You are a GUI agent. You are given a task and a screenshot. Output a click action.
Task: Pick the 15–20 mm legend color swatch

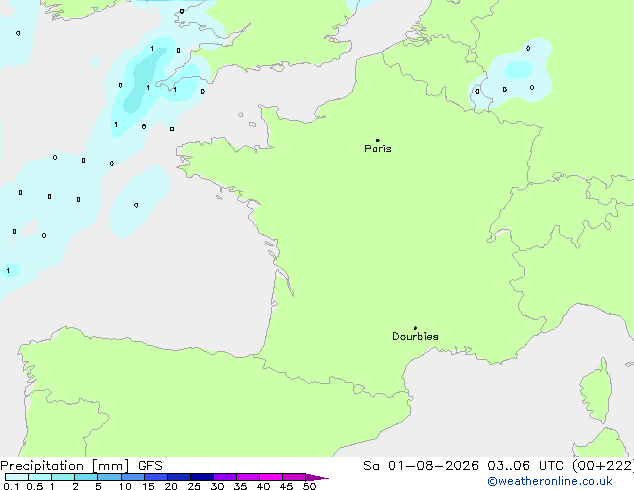(156, 477)
